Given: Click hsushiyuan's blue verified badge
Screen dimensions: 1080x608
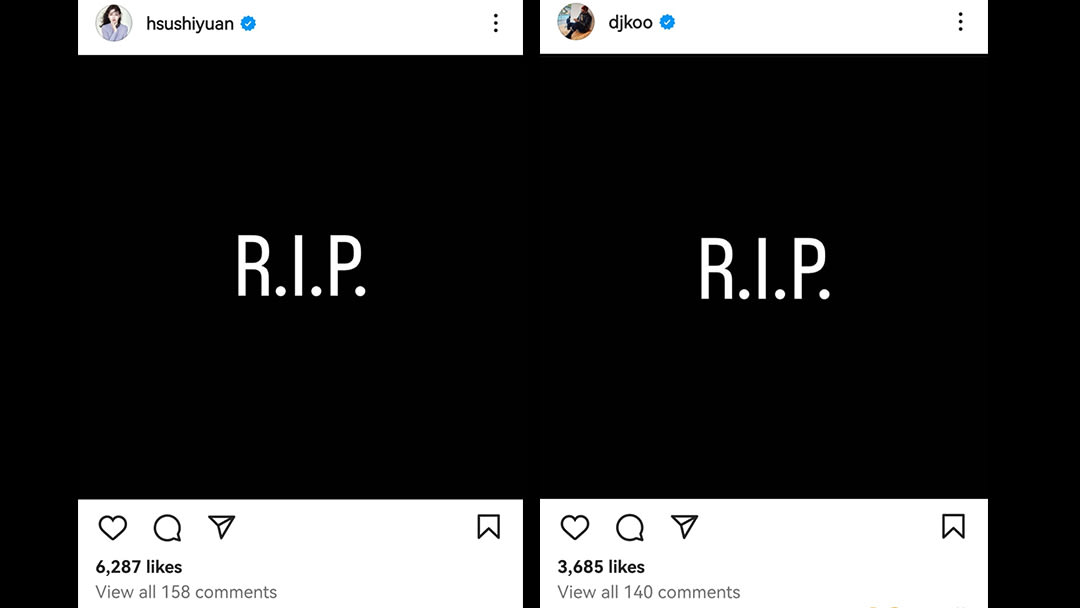Looking at the screenshot, I should click(x=248, y=23).
